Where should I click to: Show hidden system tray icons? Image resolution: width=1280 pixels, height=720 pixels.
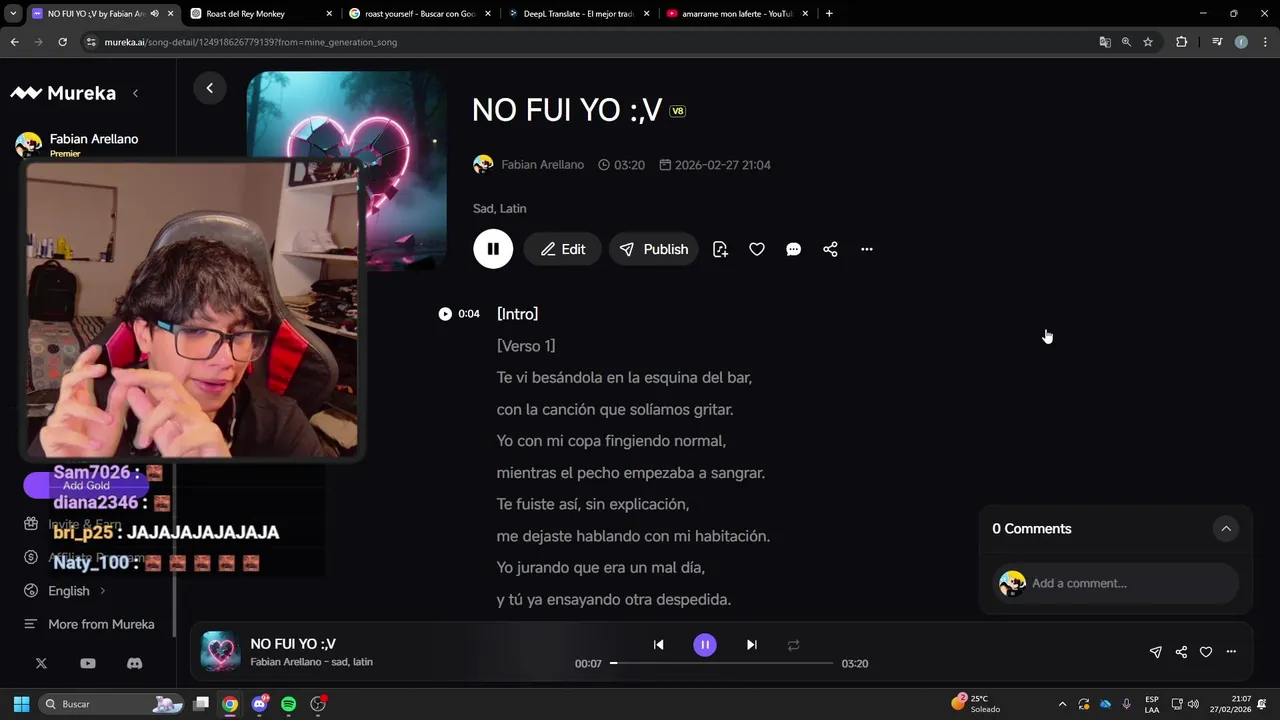[1062, 704]
